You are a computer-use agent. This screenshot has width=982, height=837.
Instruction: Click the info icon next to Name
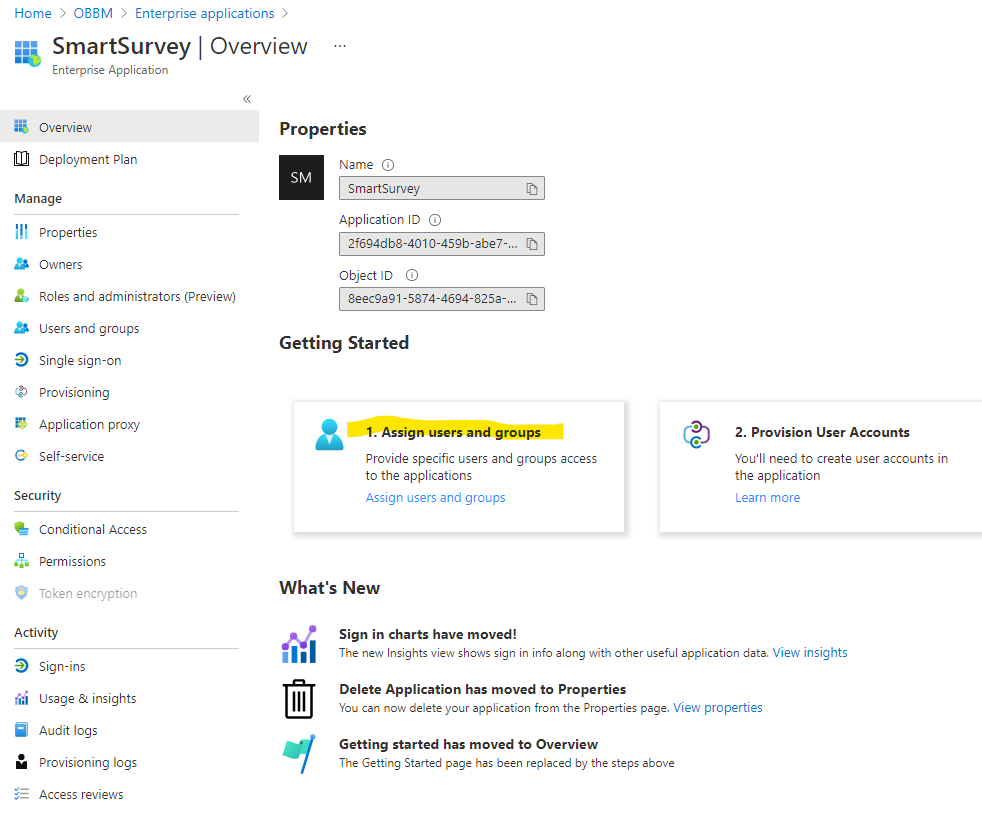(388, 165)
